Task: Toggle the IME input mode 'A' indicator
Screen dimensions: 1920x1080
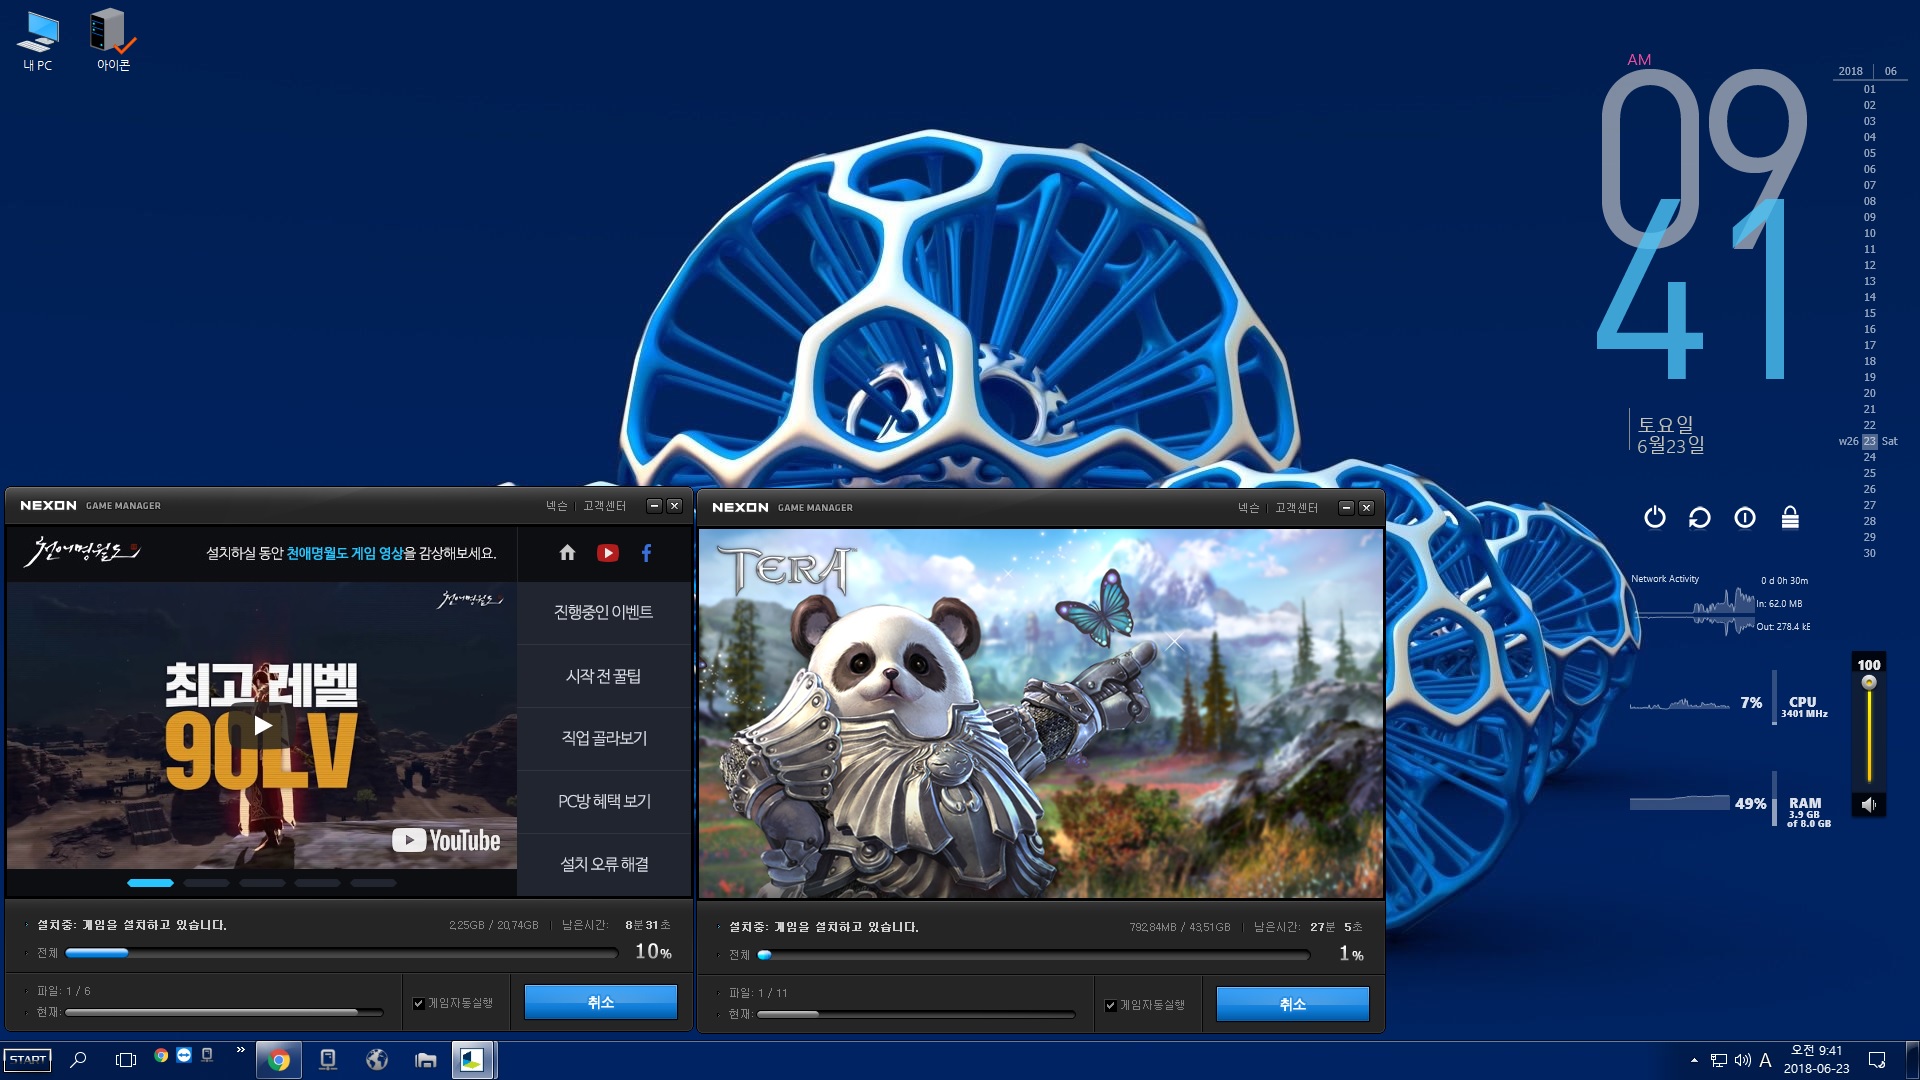Action: pos(1765,1060)
